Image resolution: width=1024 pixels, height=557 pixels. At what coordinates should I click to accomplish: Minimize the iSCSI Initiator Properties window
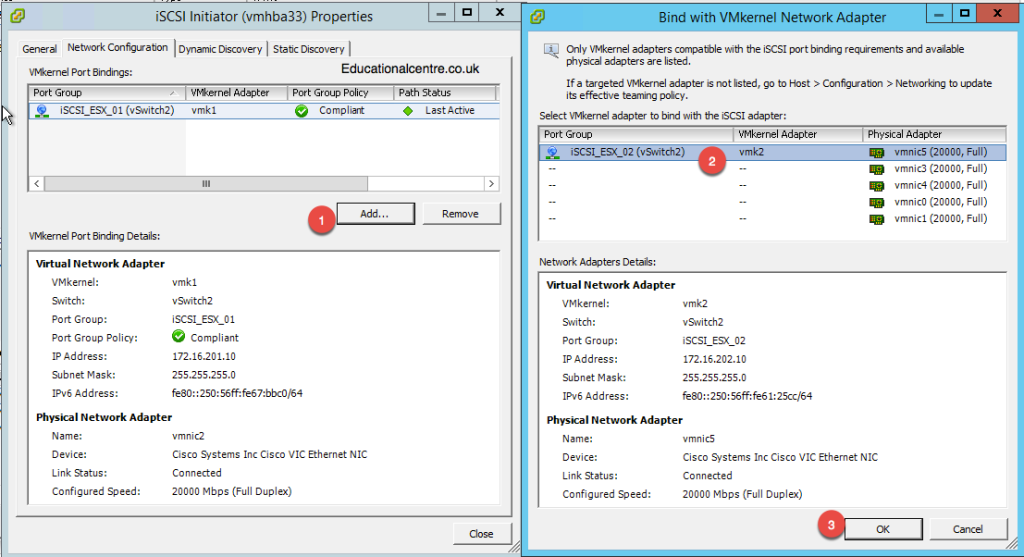(x=441, y=12)
